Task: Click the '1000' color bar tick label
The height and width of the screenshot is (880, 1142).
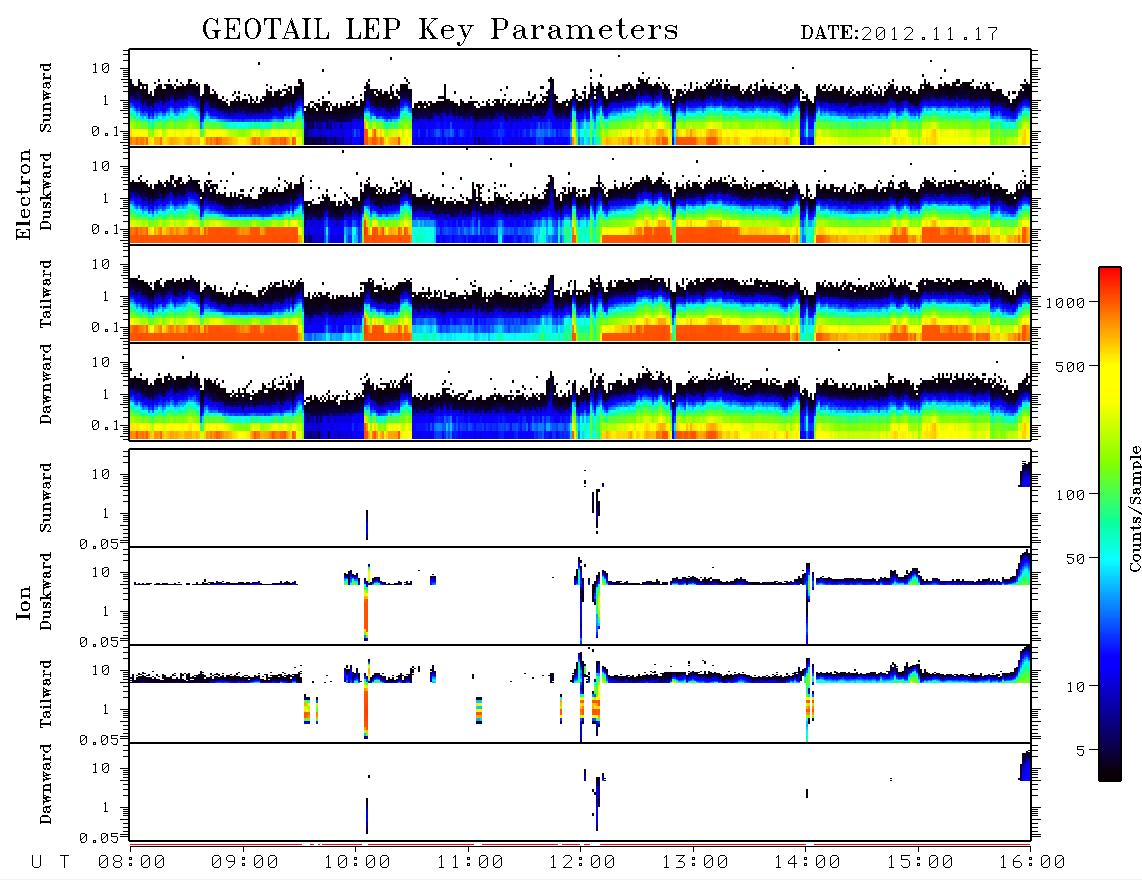Action: coord(1066,303)
